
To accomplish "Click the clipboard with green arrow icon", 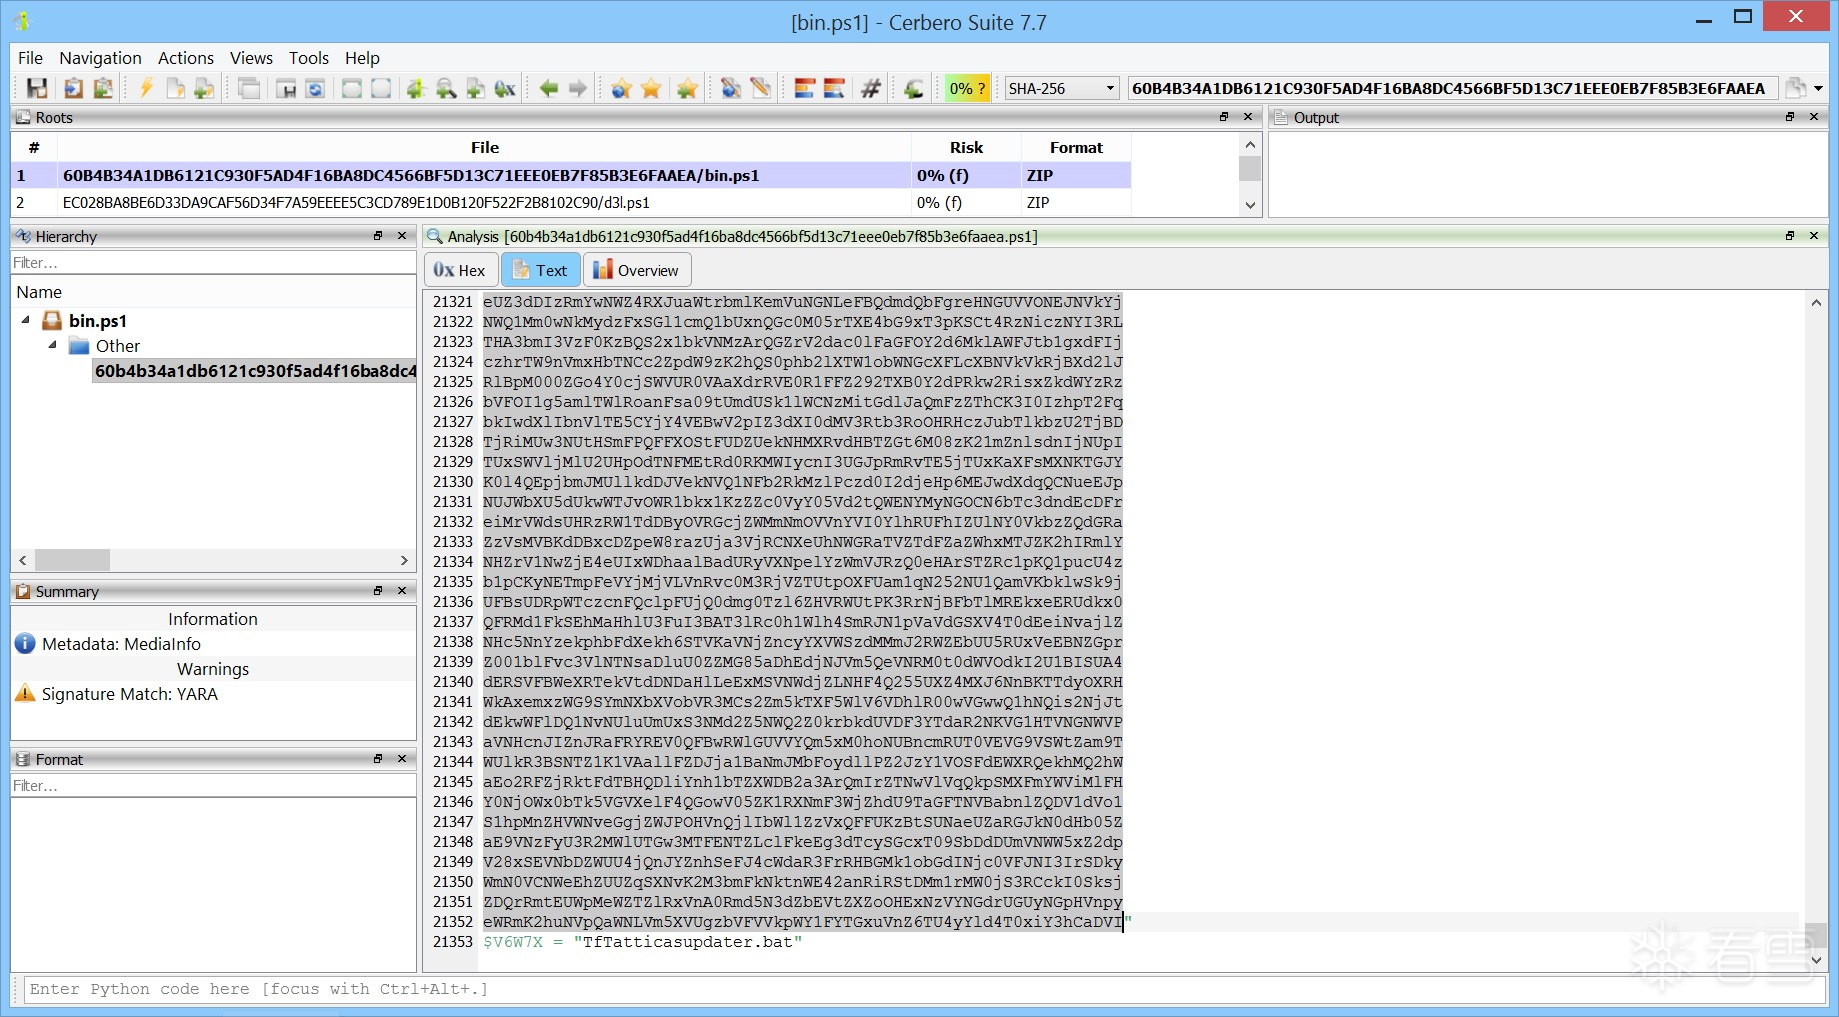I will [x=102, y=88].
